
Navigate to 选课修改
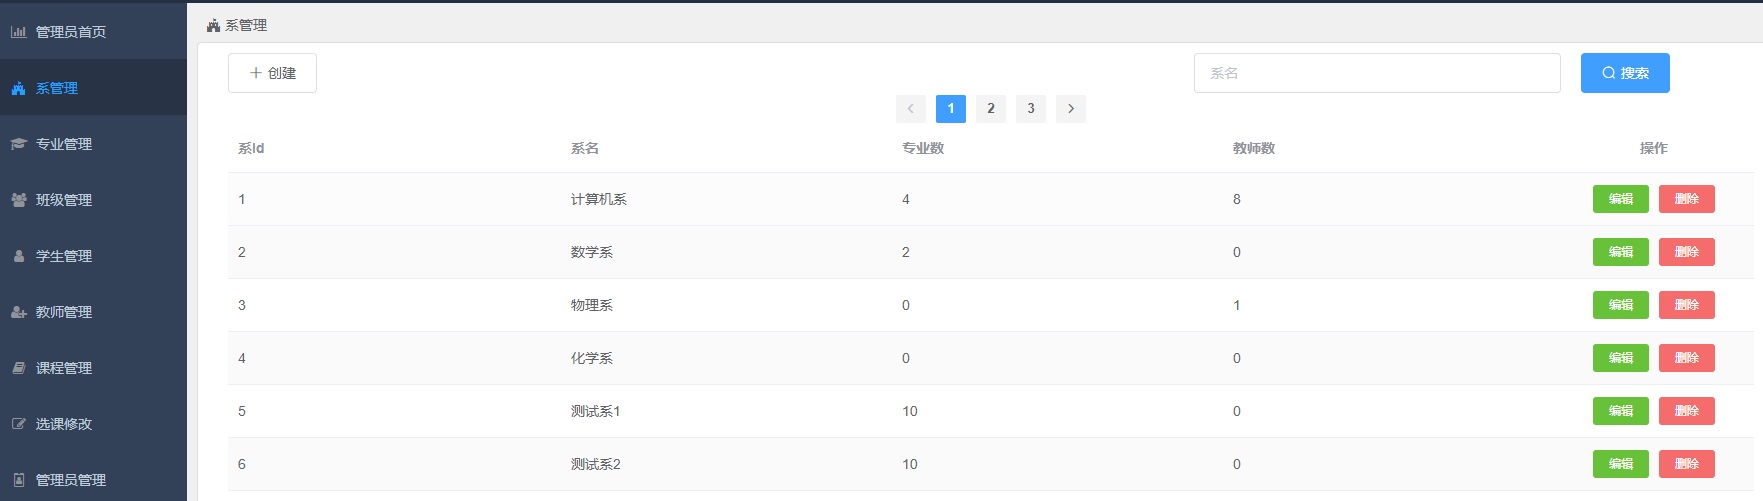(x=93, y=424)
